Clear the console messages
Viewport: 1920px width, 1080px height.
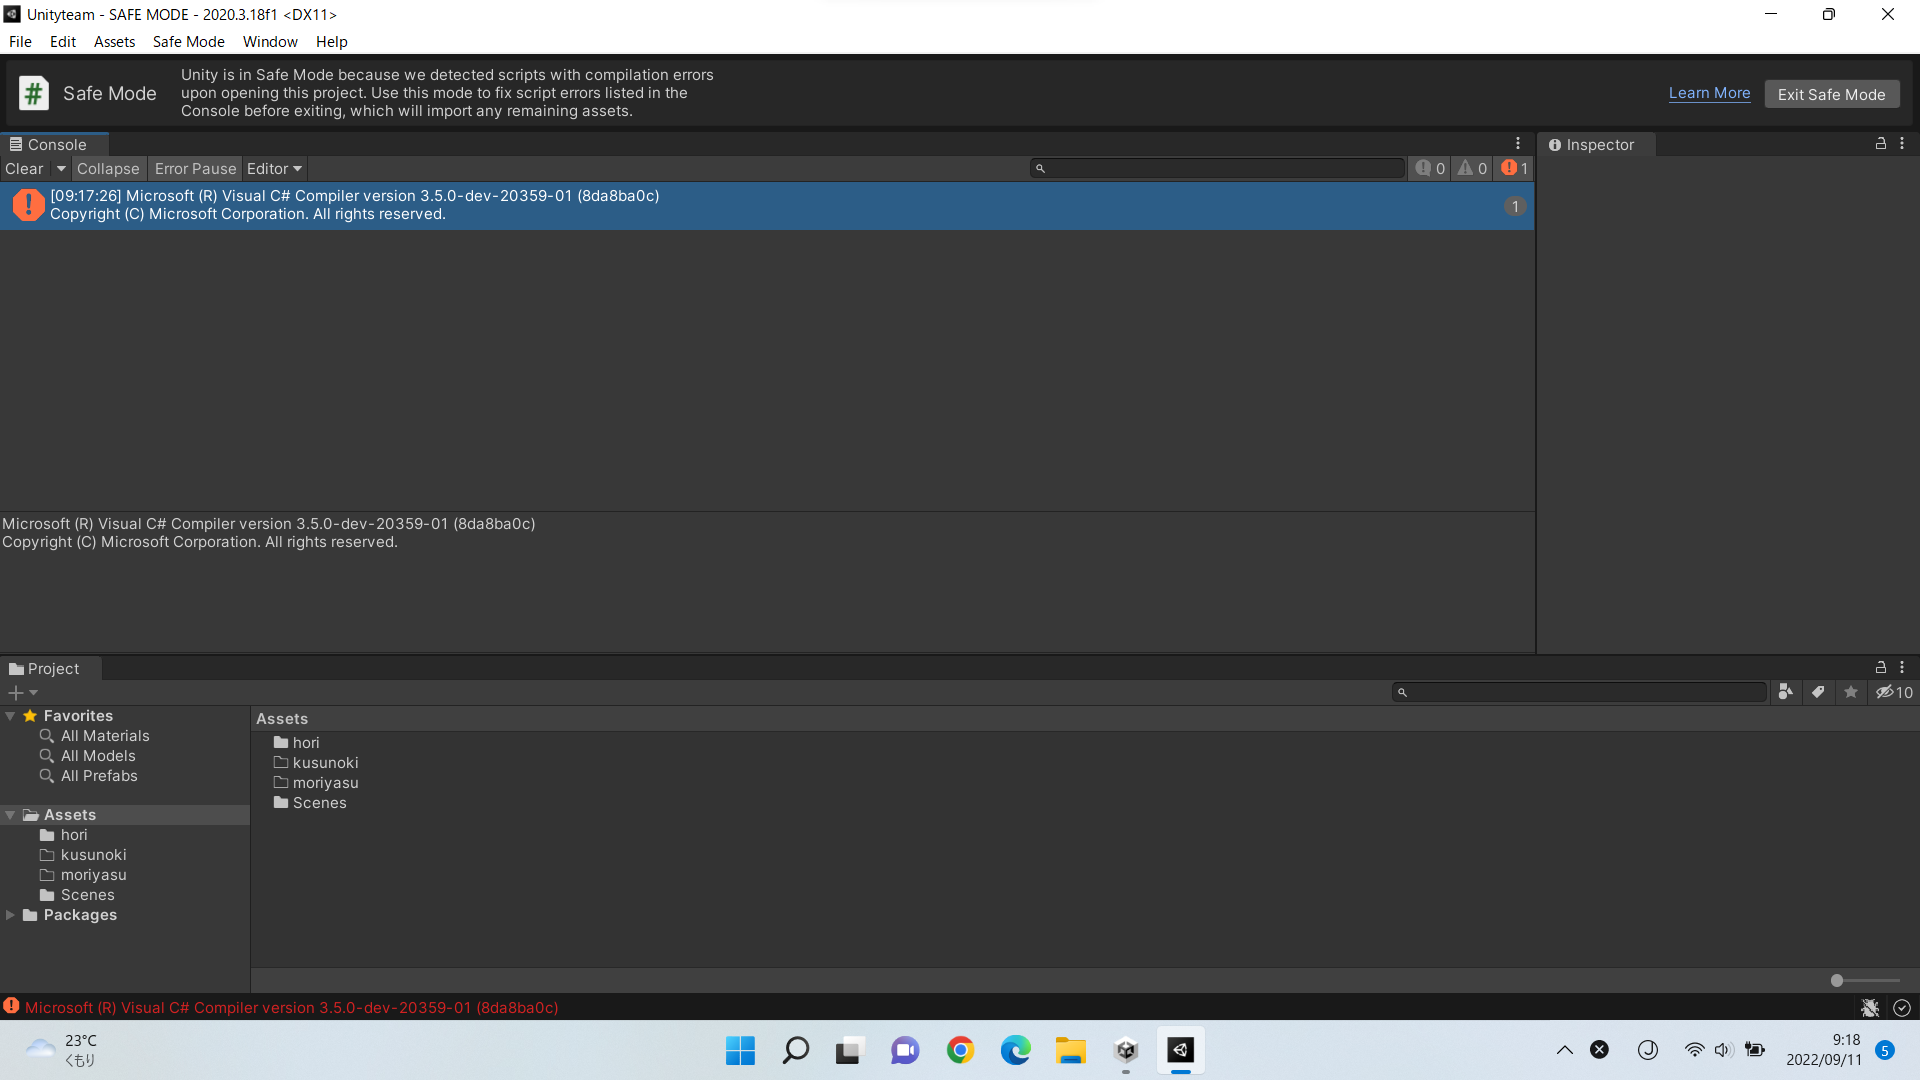(x=24, y=168)
